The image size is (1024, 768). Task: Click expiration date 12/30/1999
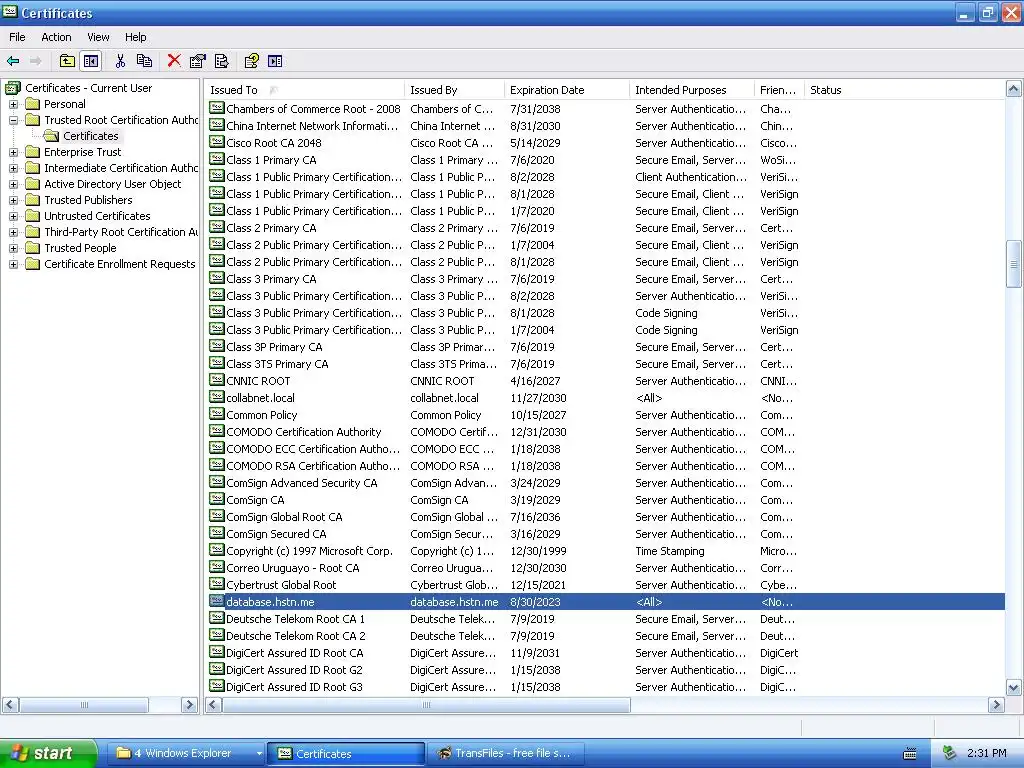coord(538,551)
